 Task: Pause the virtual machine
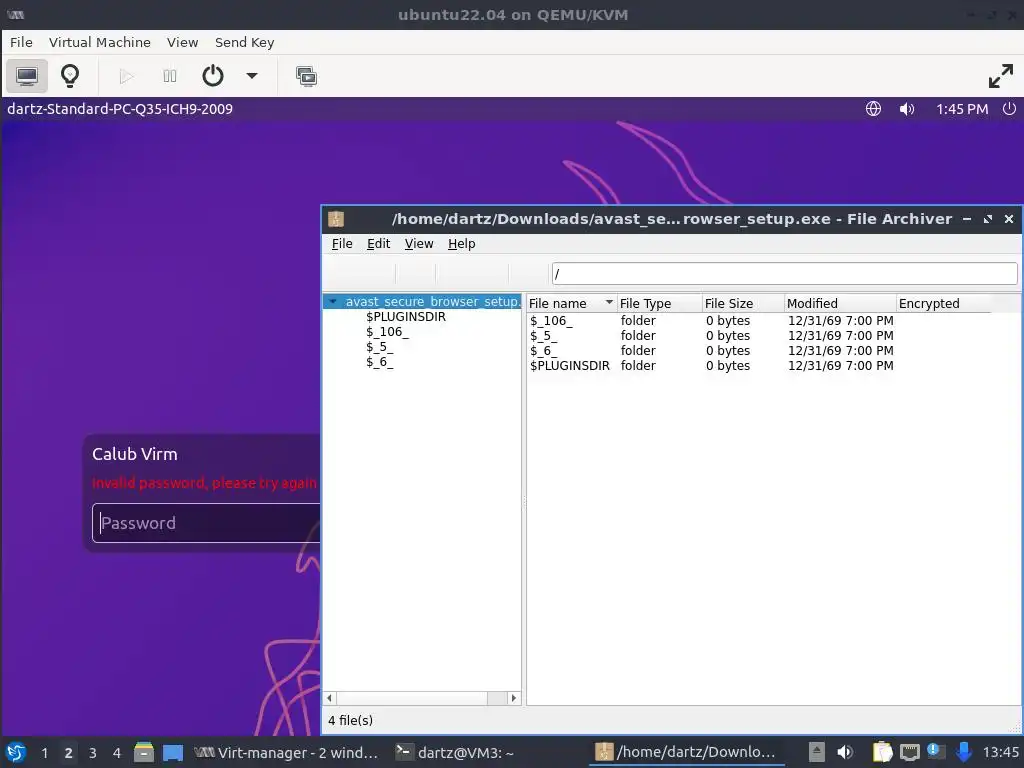pos(170,76)
